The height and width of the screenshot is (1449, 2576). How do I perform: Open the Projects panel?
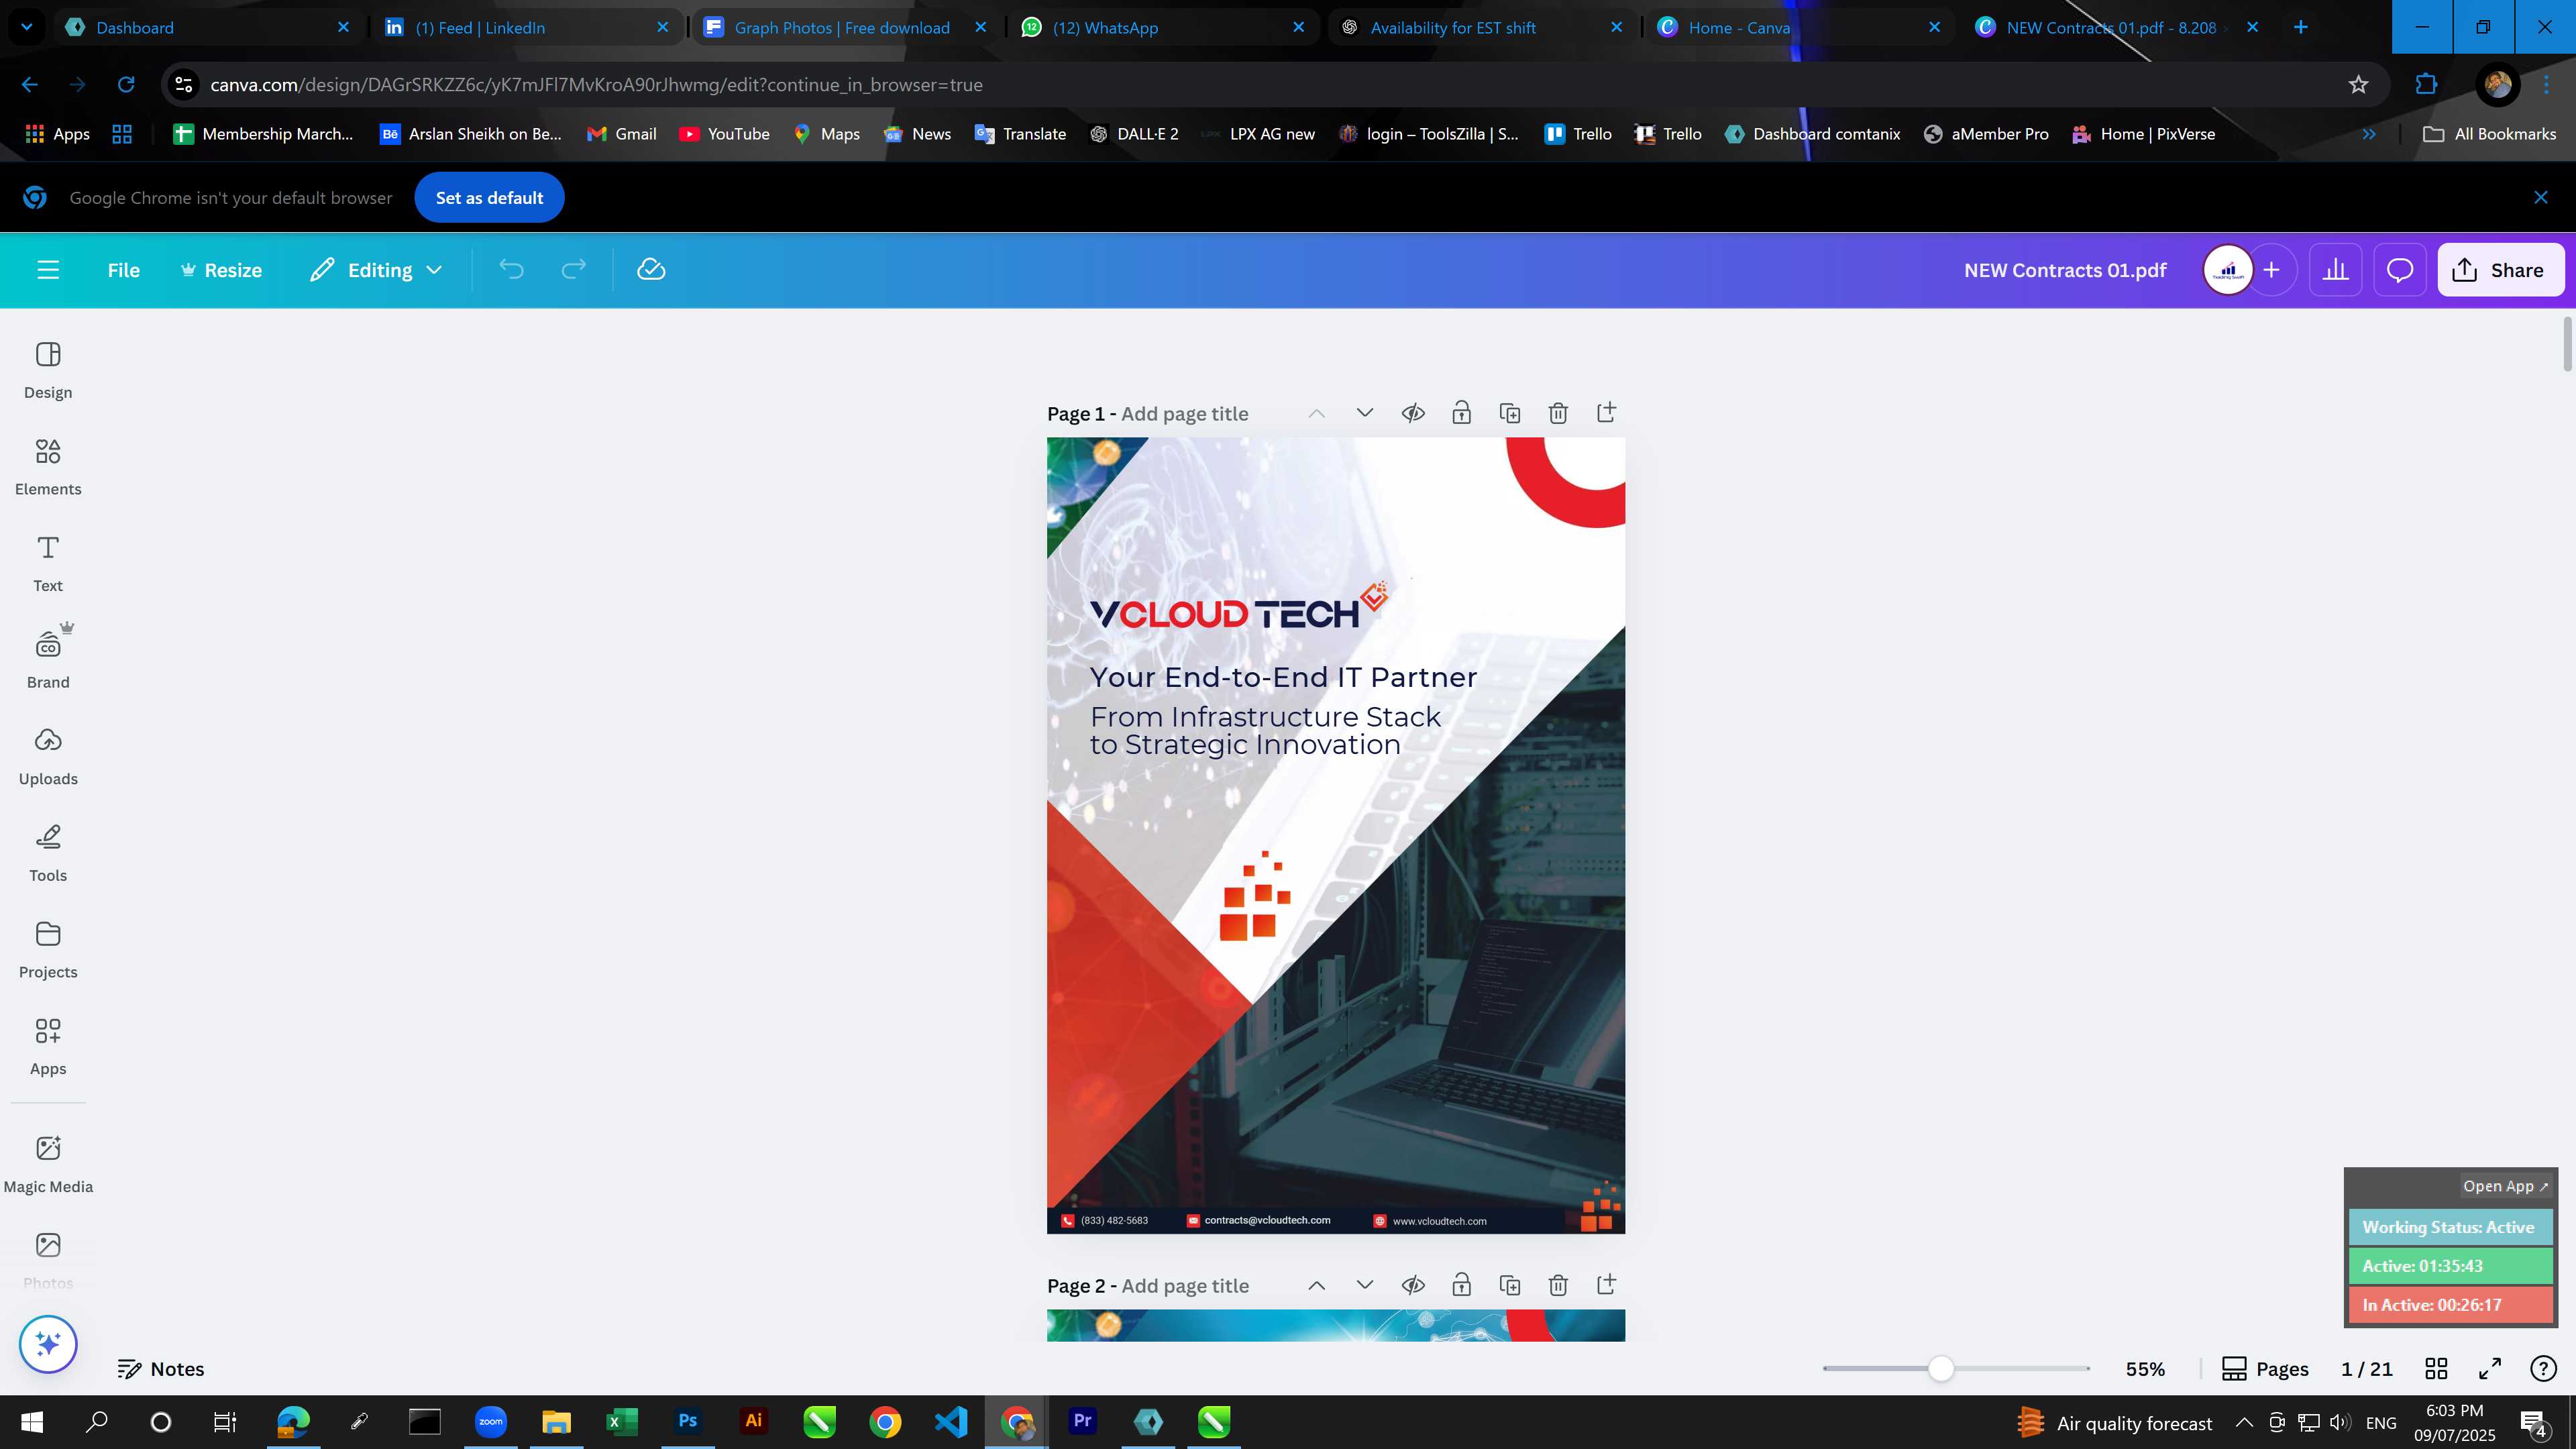point(48,950)
